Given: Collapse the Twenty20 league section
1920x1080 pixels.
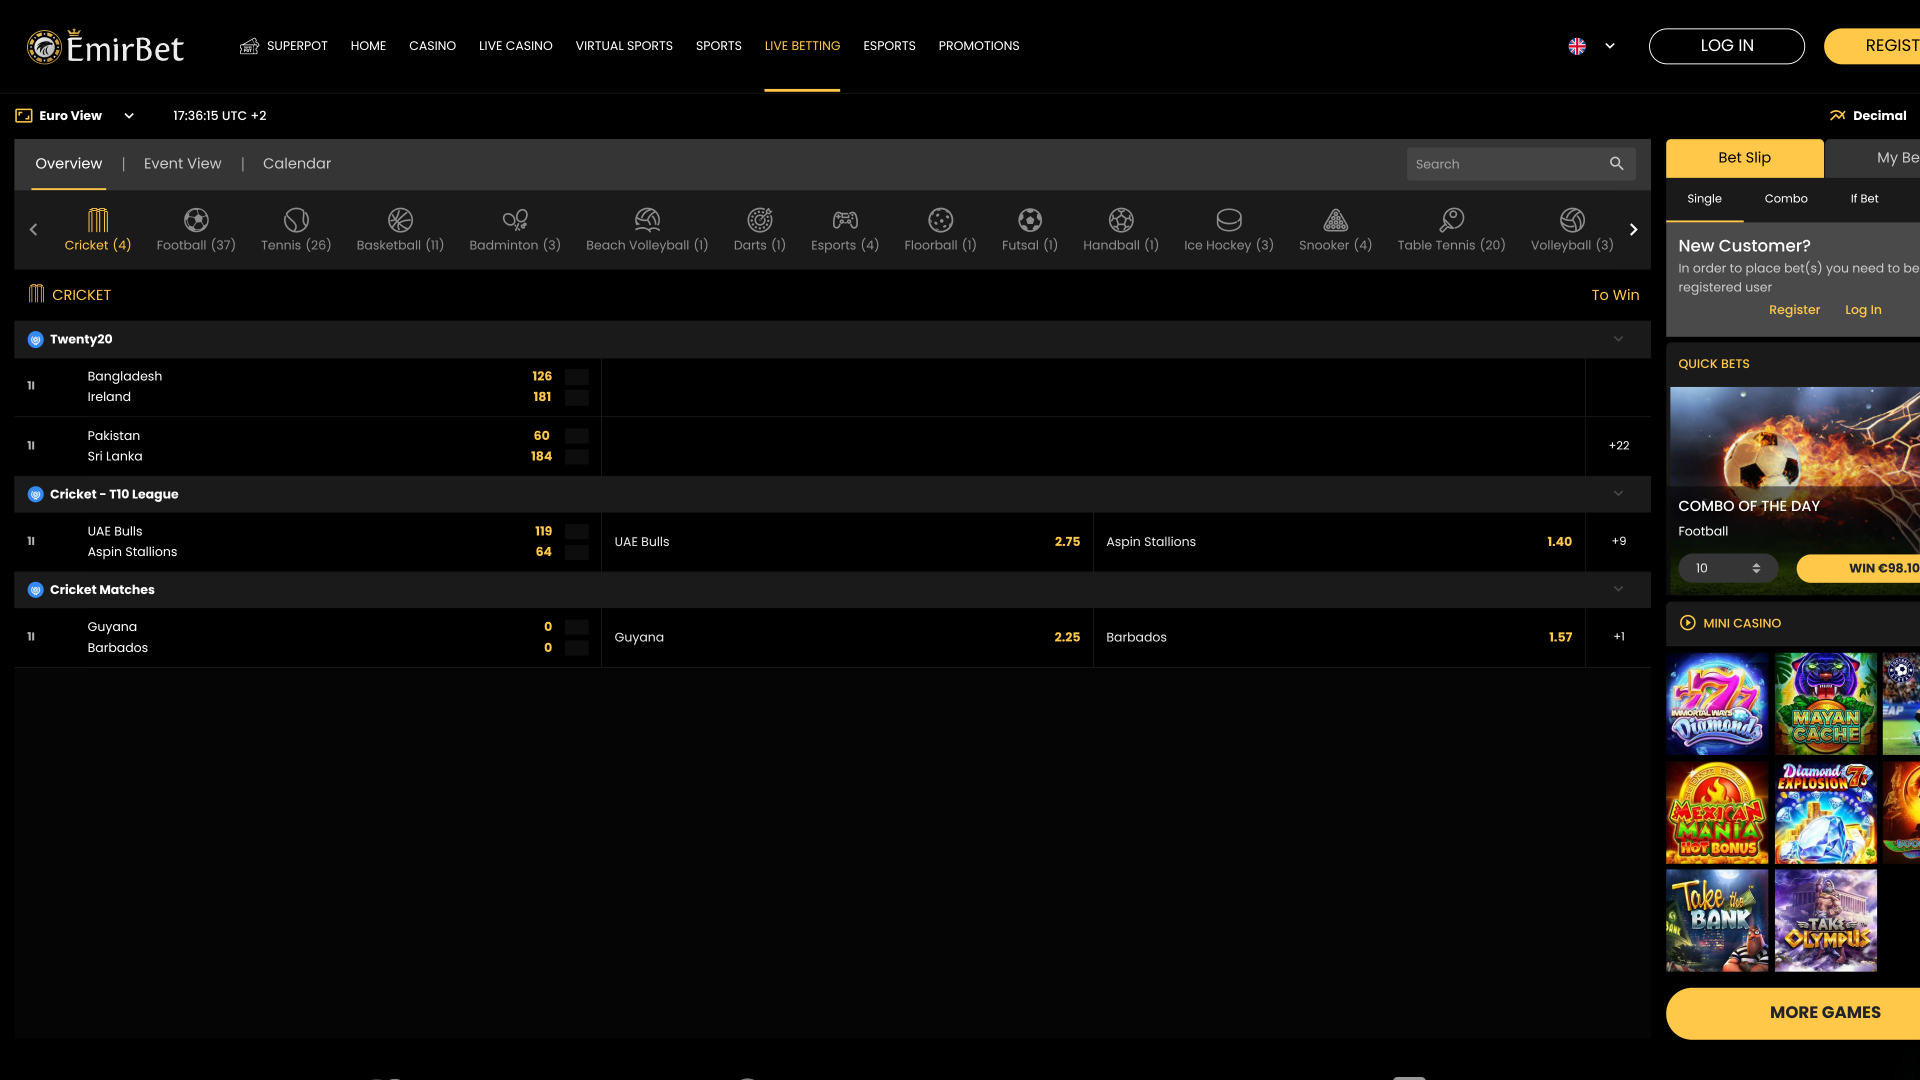Looking at the screenshot, I should click(1617, 339).
